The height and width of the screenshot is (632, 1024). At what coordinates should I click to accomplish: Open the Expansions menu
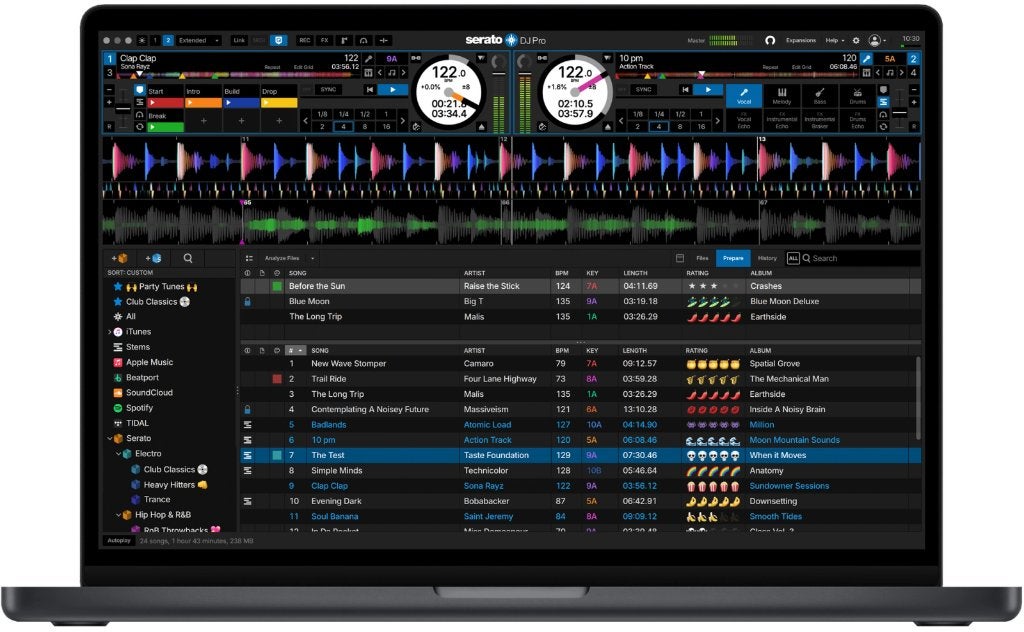tap(801, 40)
